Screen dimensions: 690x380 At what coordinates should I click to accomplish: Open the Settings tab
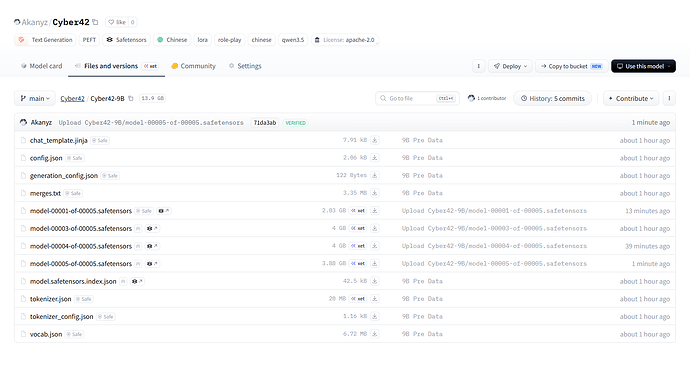(x=245, y=66)
